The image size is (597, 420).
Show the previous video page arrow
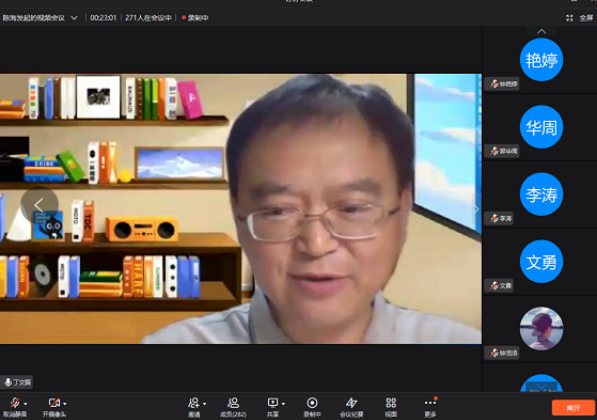(x=39, y=205)
